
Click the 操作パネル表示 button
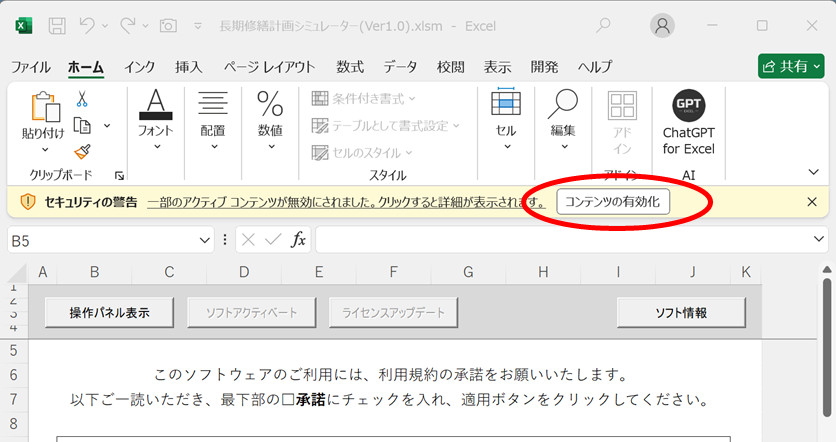109,312
